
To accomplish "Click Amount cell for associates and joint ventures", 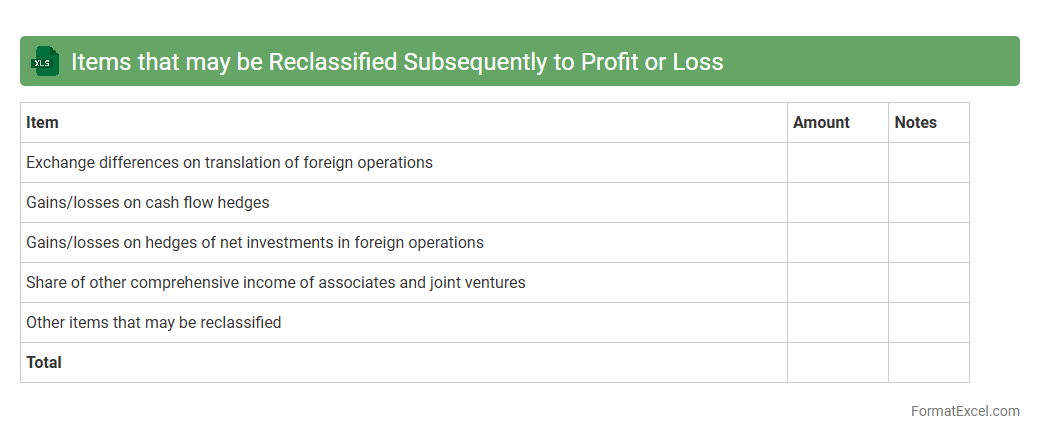I will tap(837, 282).
